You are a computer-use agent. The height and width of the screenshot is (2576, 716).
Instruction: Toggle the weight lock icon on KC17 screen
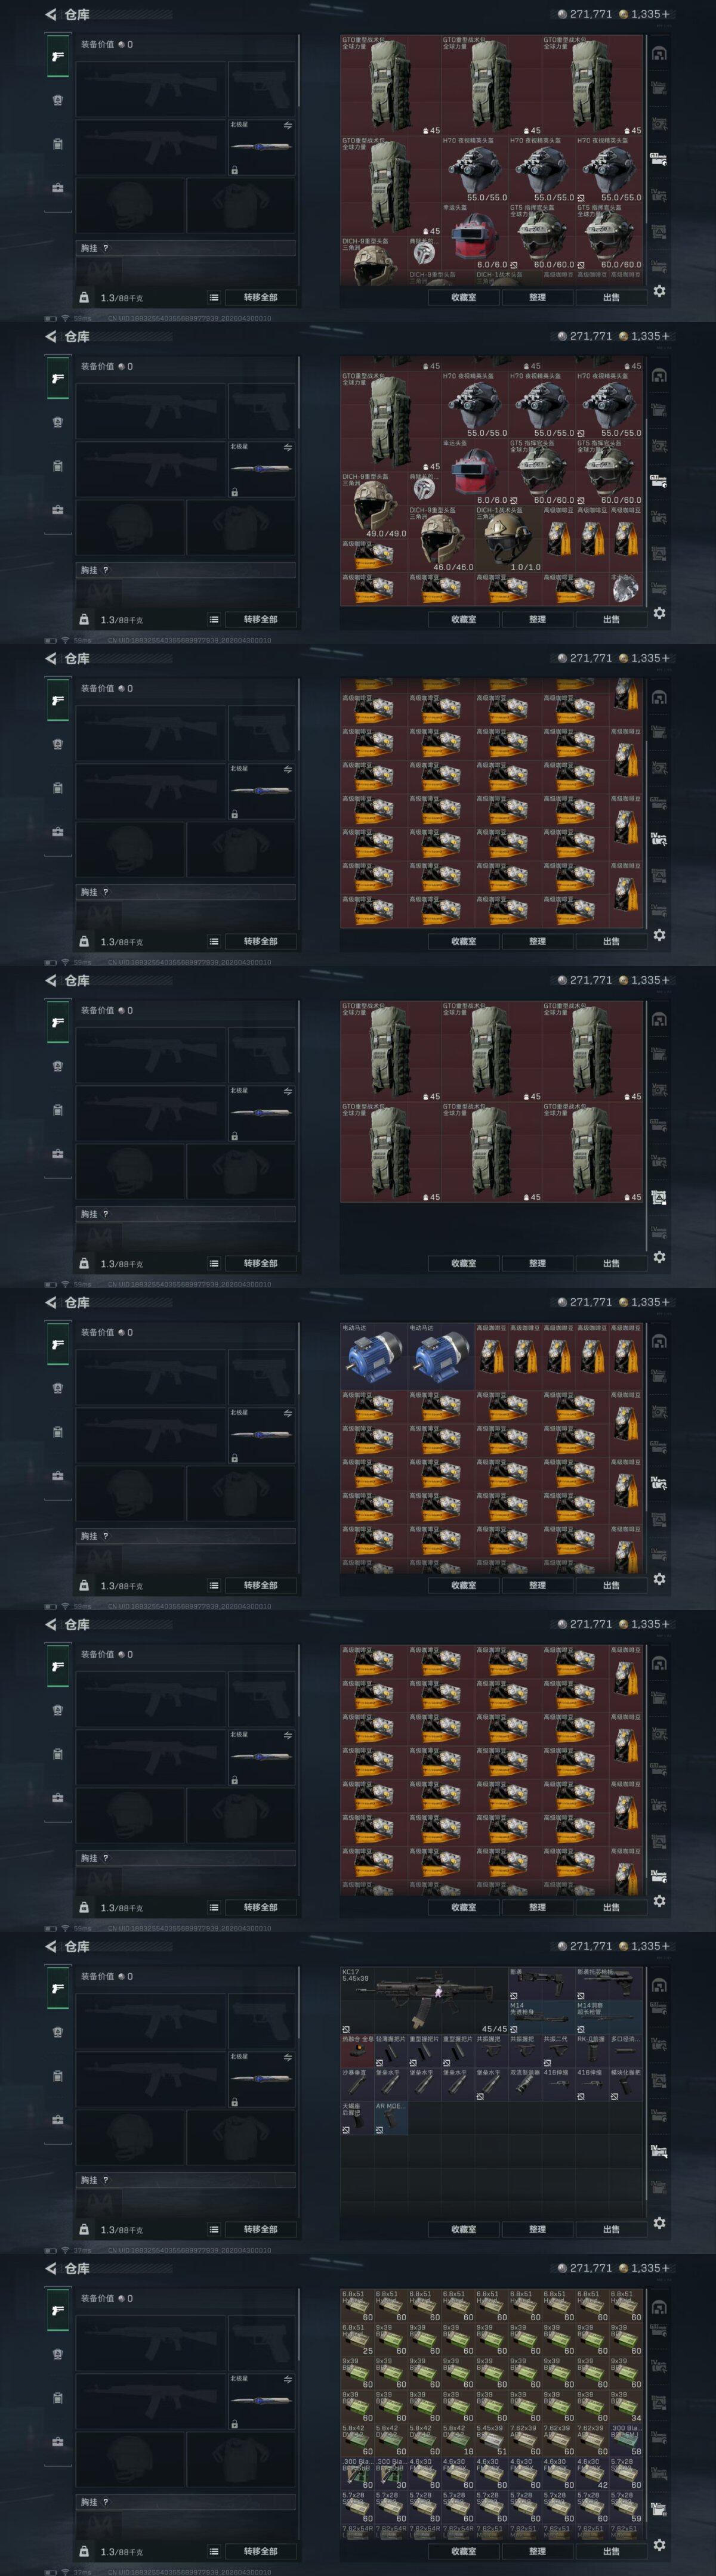pos(84,2230)
